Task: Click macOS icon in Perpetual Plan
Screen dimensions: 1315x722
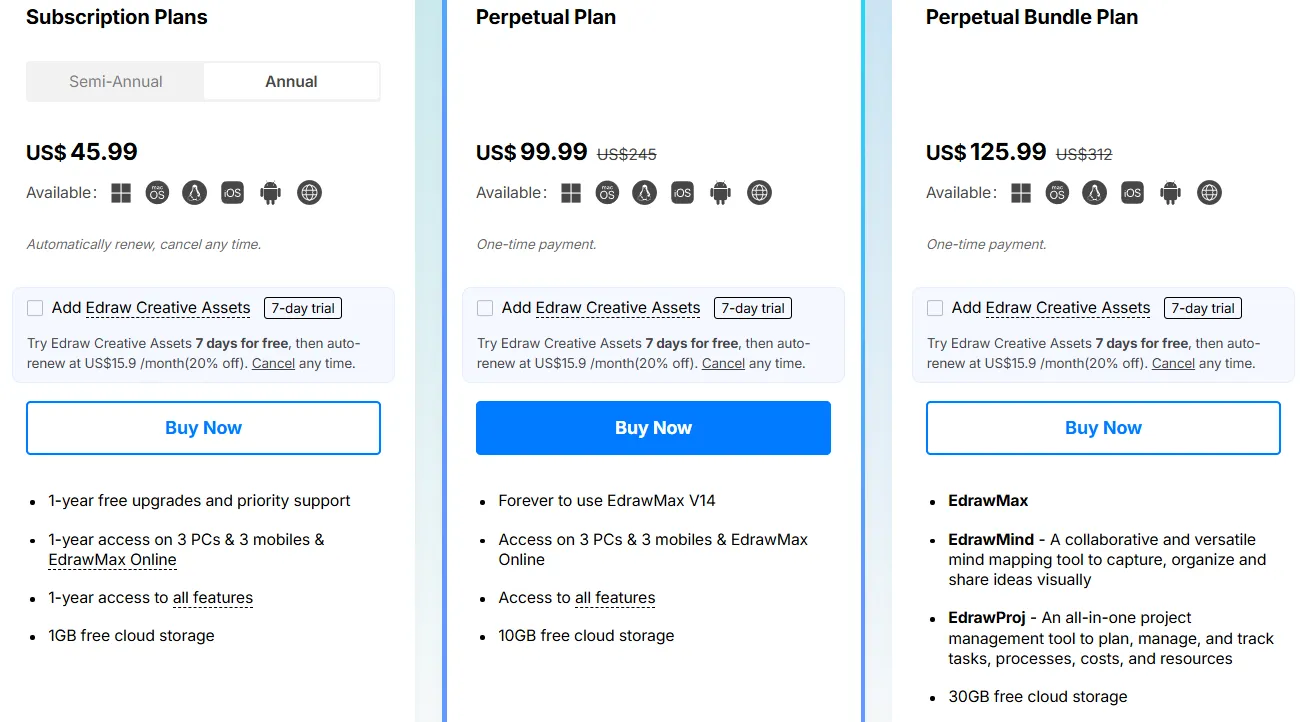Action: point(607,193)
